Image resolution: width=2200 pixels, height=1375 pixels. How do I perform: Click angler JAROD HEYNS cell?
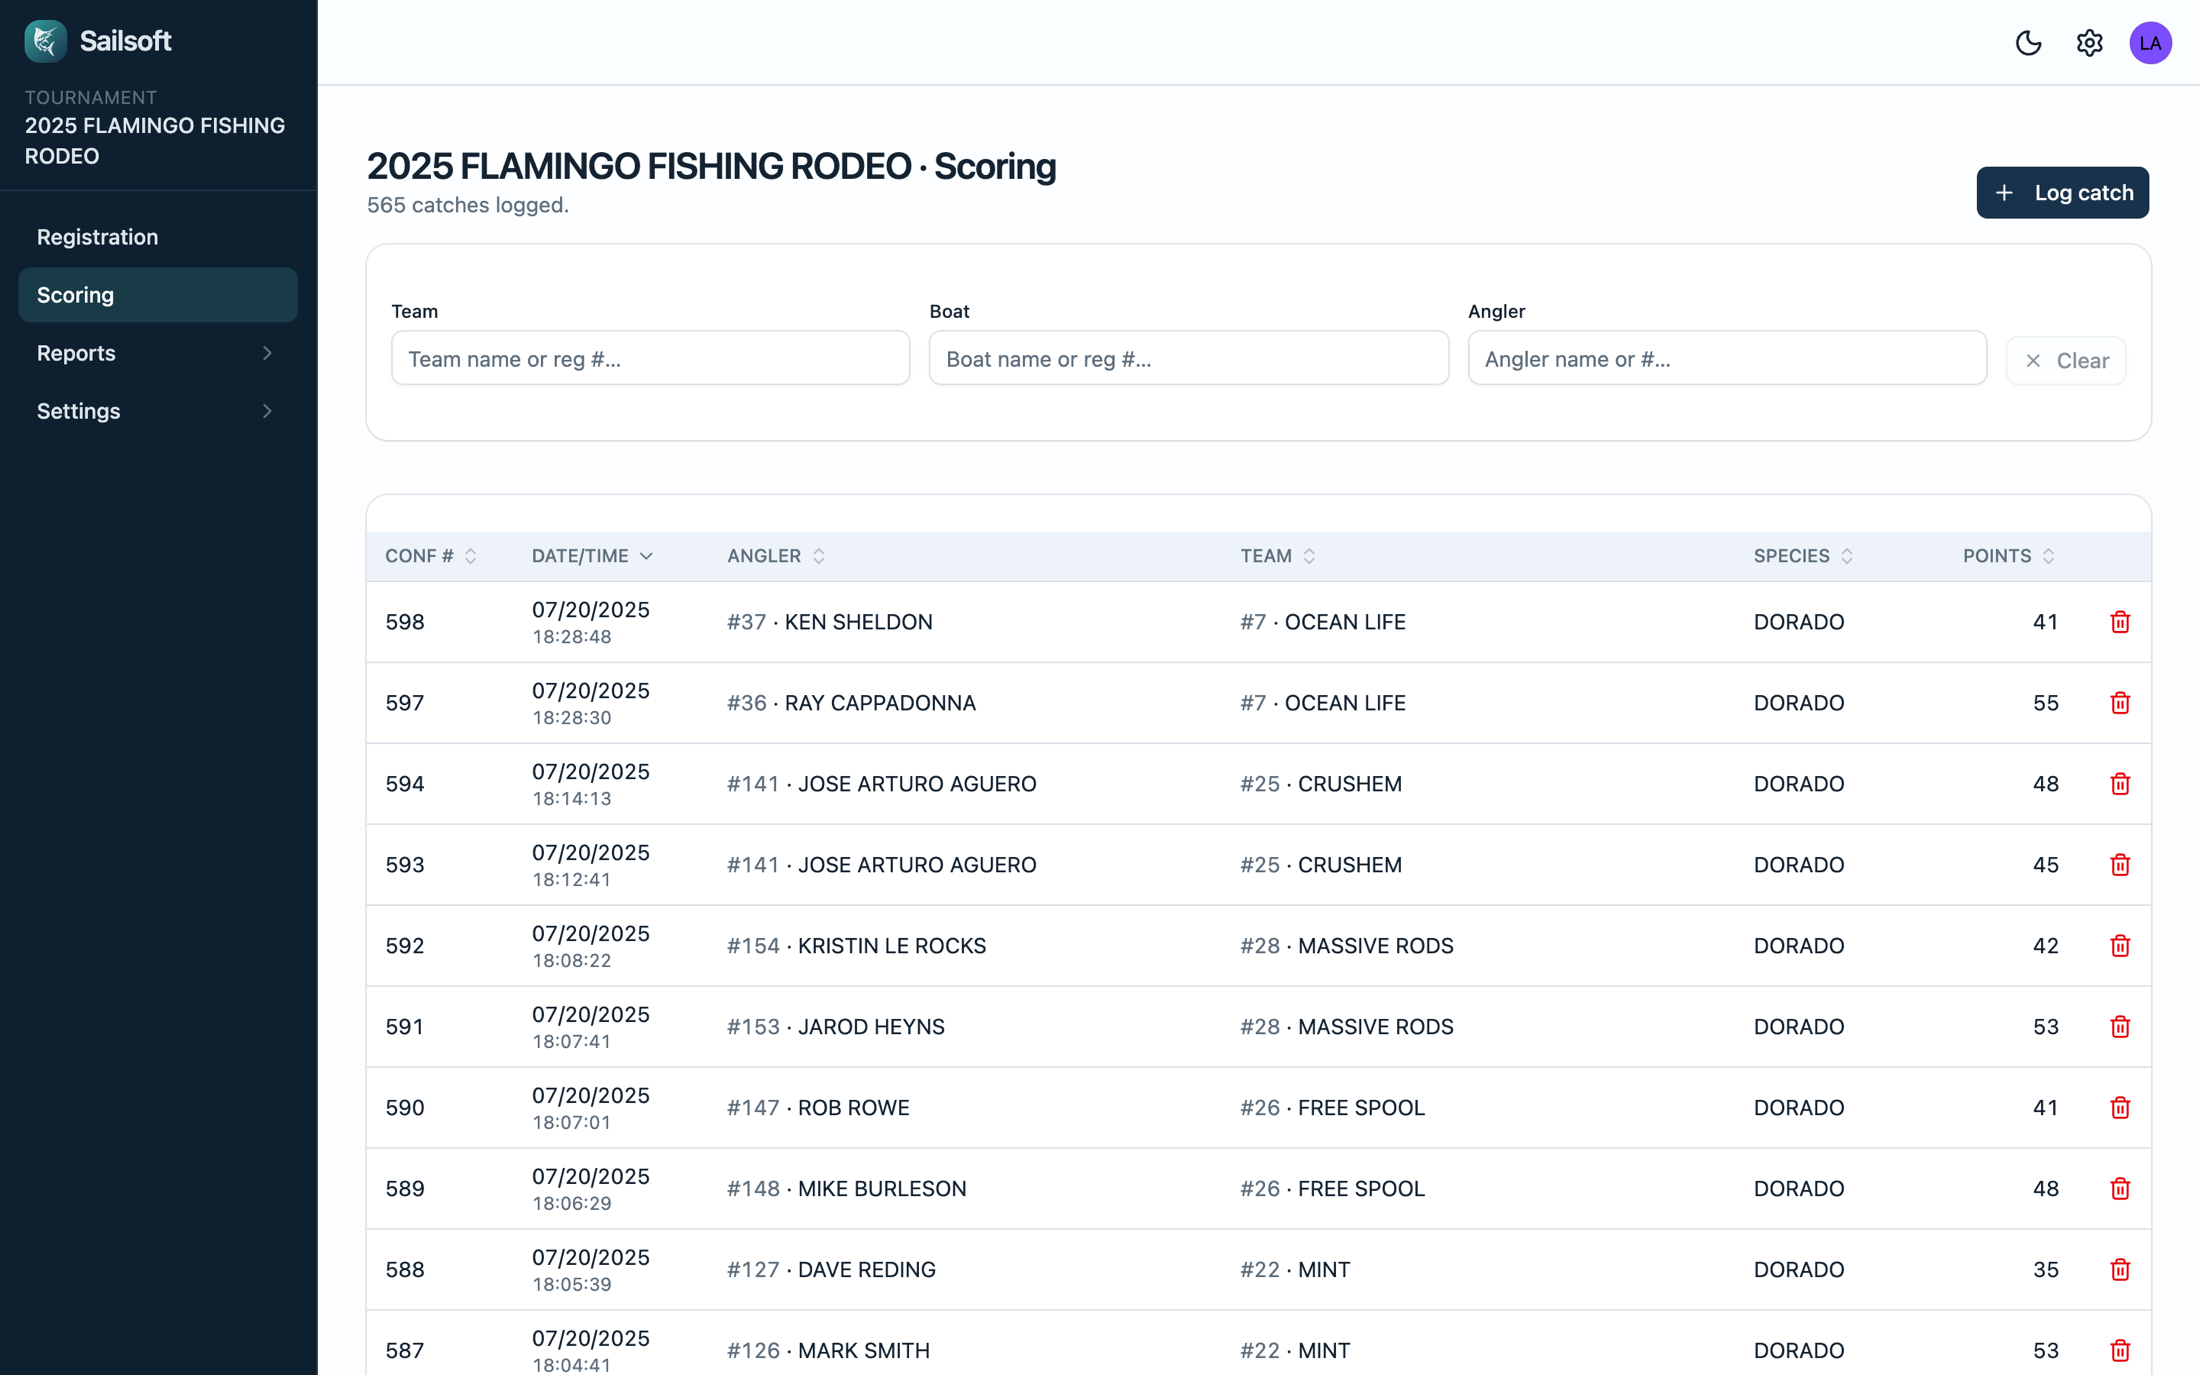(835, 1027)
